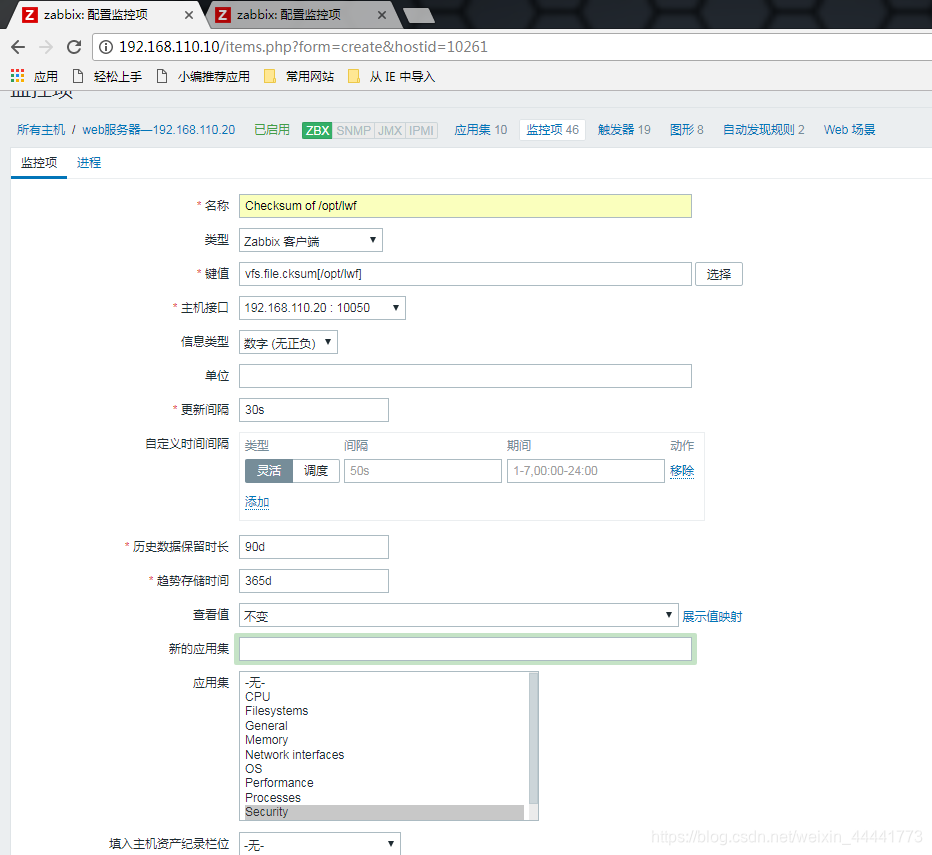
Task: Open the web服务器—192.168.110.20 host link
Action: [x=159, y=130]
